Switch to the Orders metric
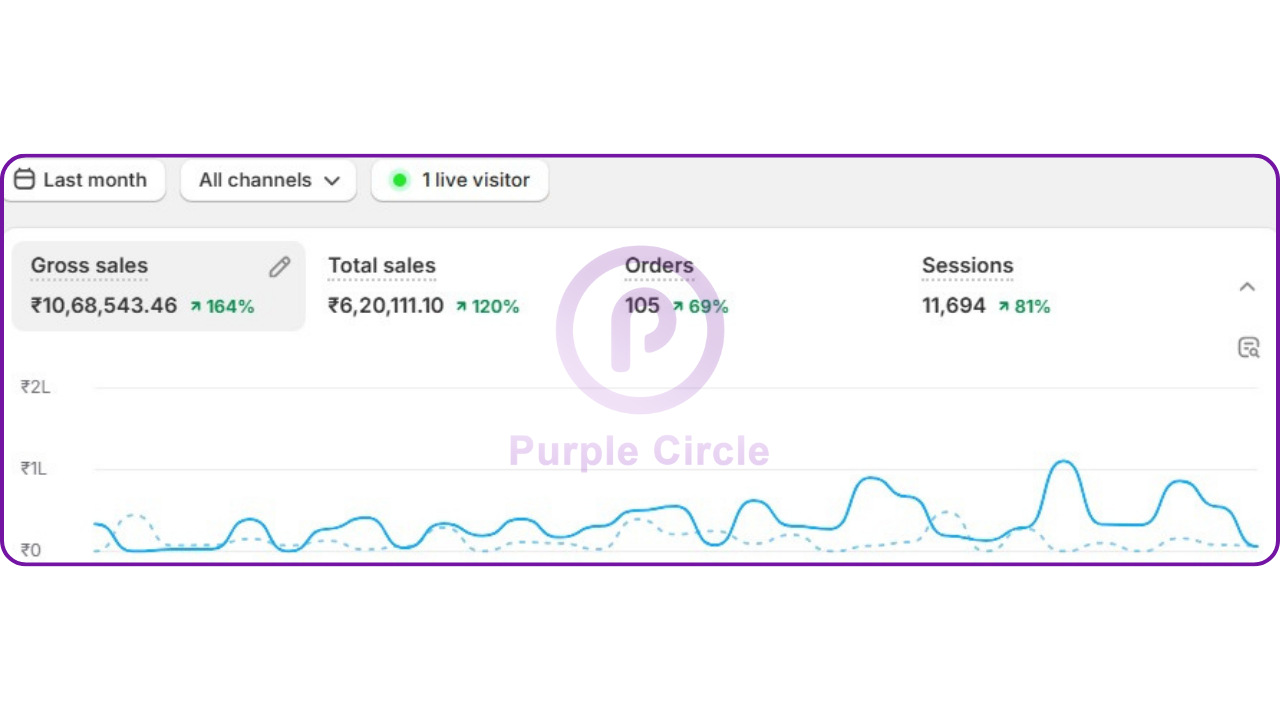The height and width of the screenshot is (720, 1280). click(x=659, y=266)
